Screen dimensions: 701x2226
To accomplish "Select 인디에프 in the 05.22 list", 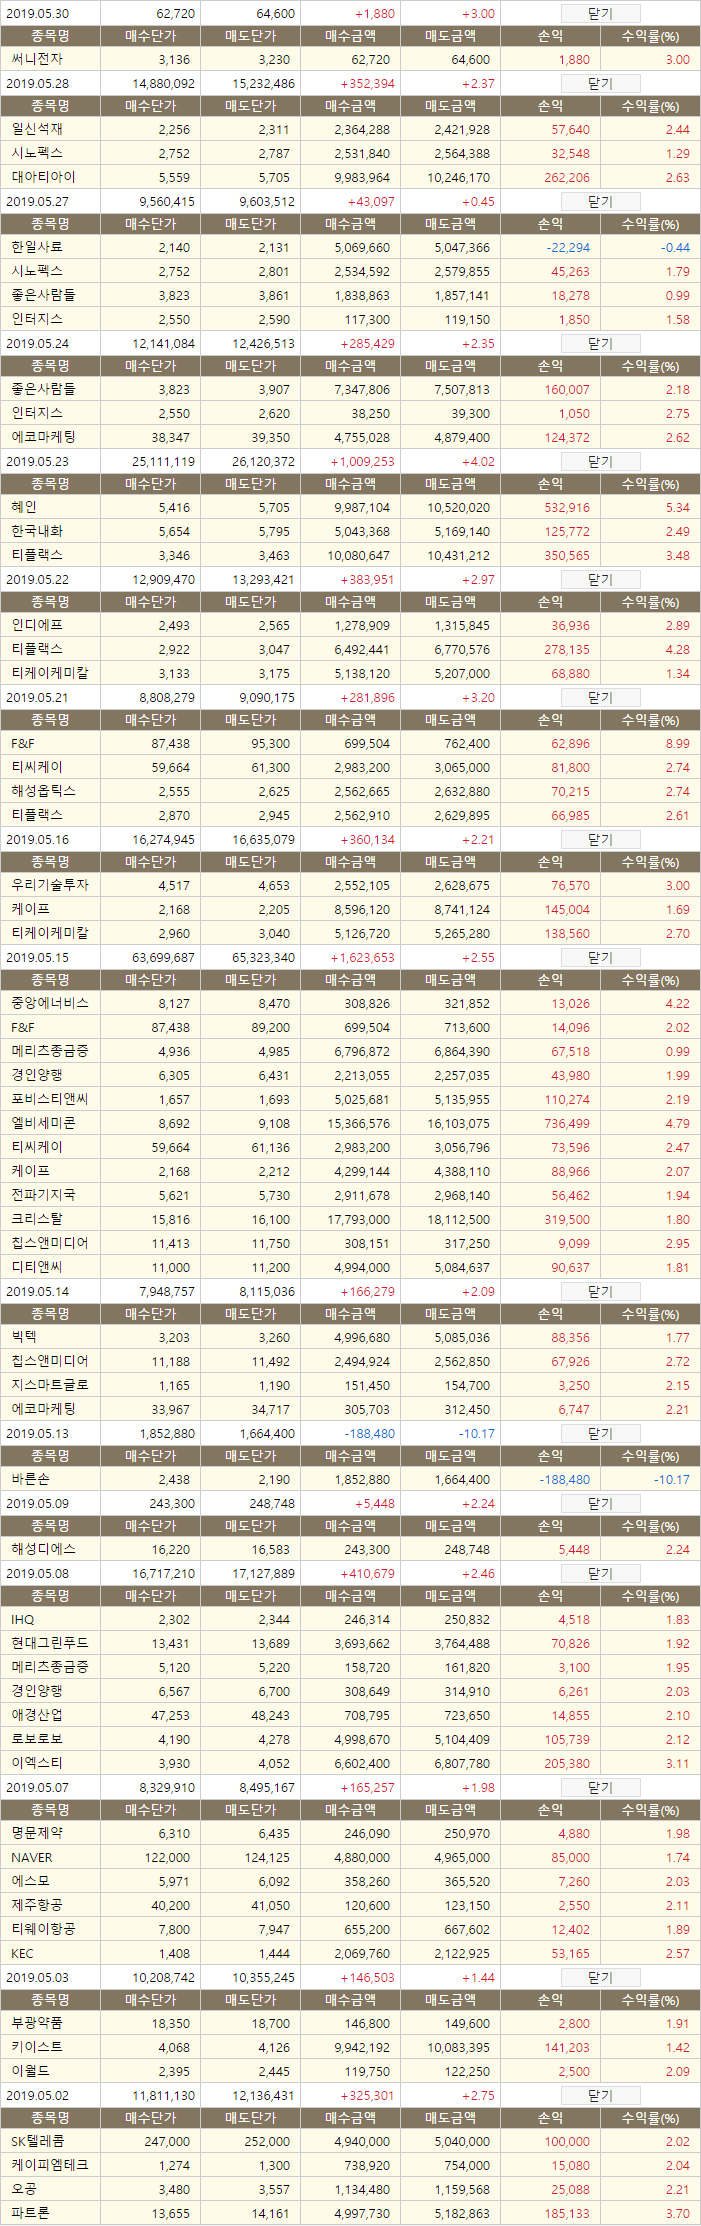I will pos(36,626).
